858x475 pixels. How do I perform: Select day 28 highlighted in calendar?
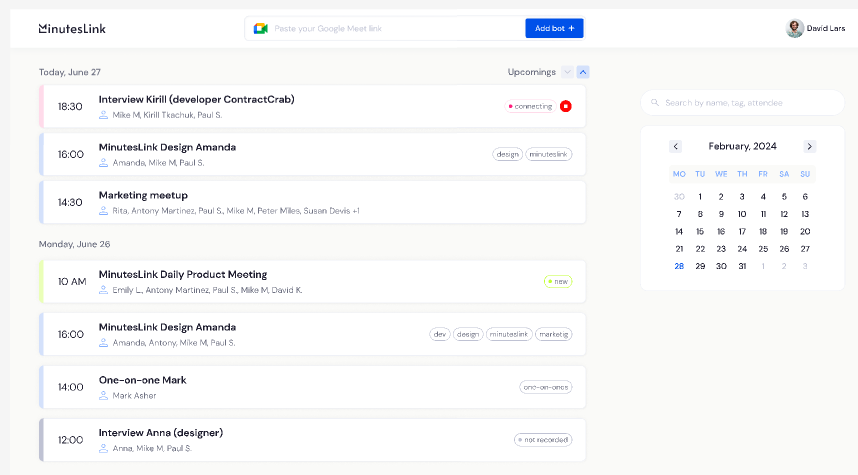coord(679,266)
